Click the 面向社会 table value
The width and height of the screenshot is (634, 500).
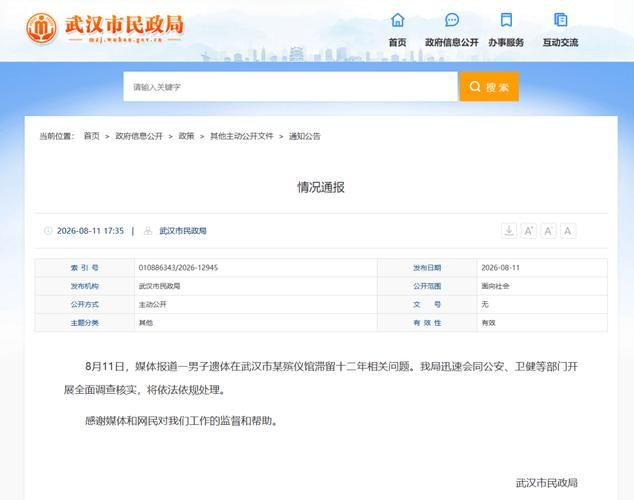pyautogui.click(x=495, y=286)
